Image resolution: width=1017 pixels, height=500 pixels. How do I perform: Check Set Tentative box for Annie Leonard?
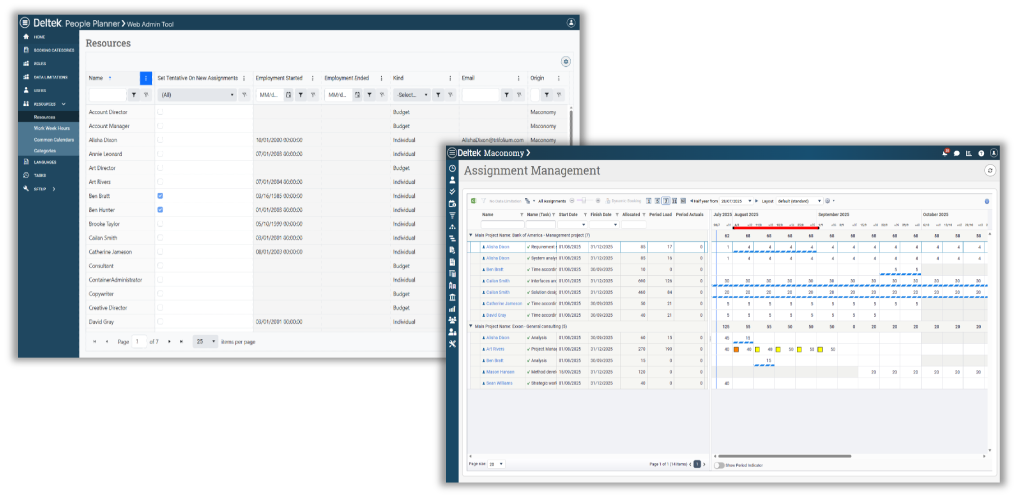[160, 154]
